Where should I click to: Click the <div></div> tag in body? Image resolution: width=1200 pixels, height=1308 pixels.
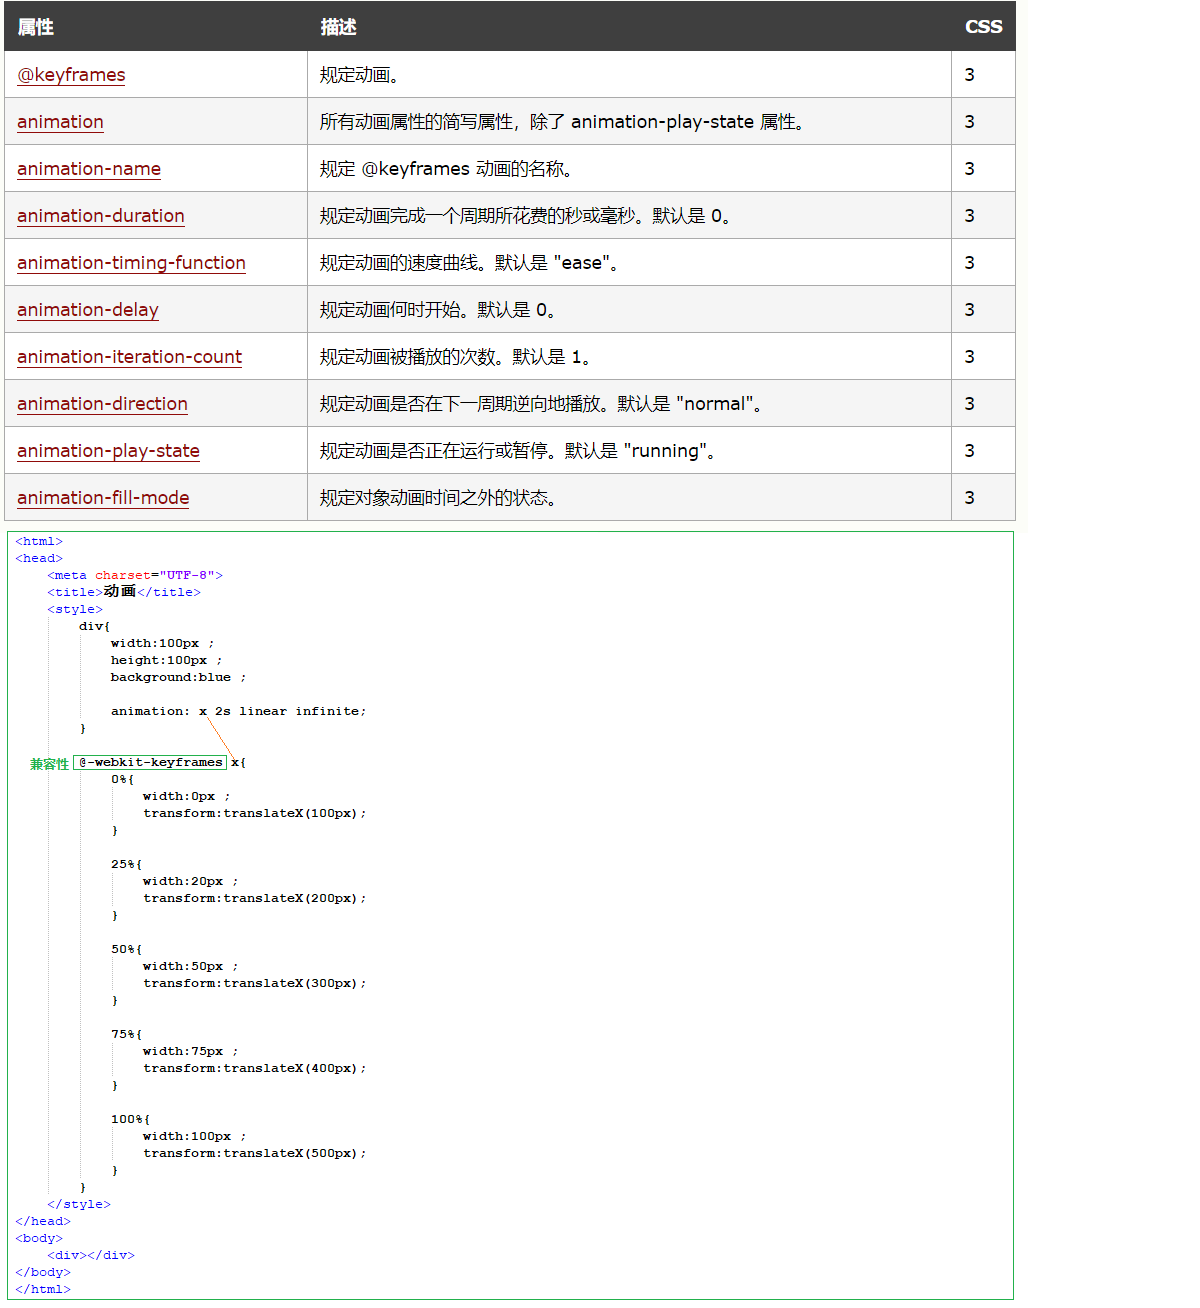(x=91, y=1256)
